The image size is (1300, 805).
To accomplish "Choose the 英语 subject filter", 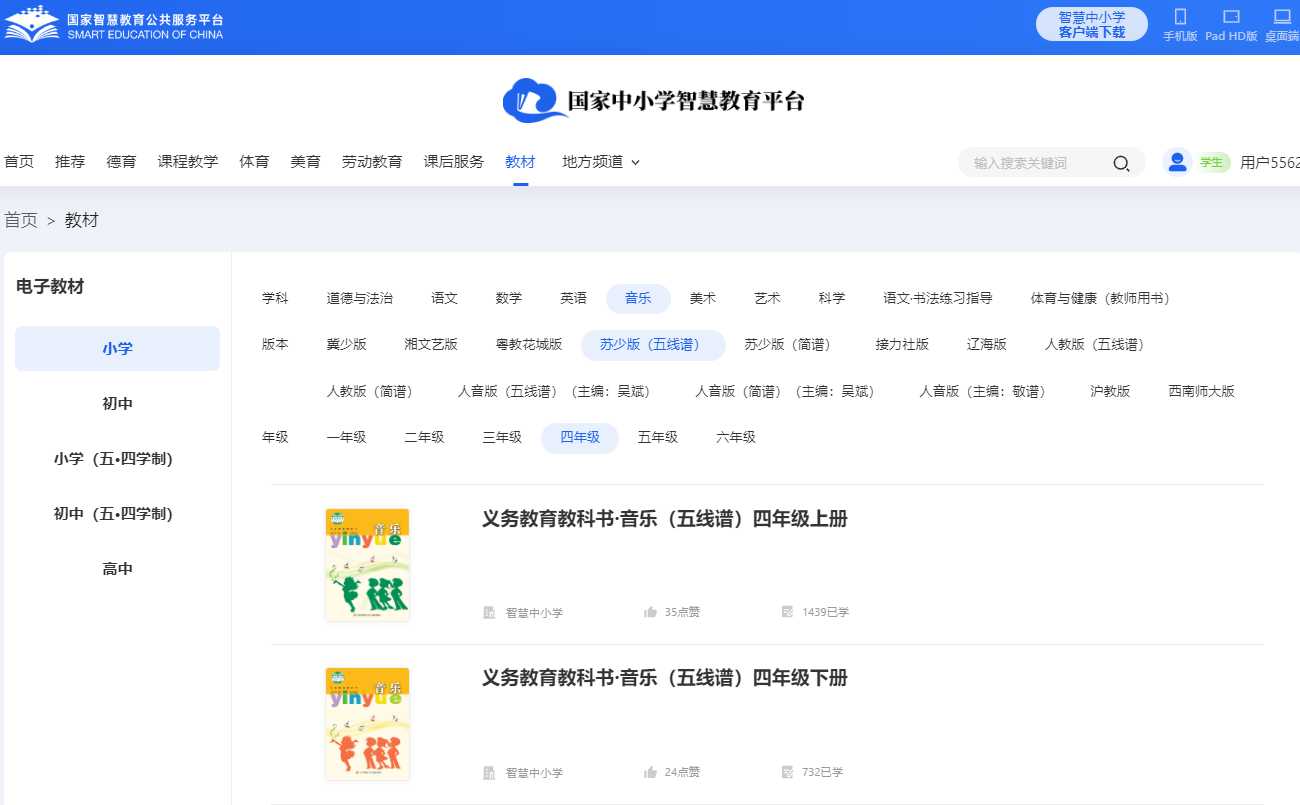I will click(574, 298).
